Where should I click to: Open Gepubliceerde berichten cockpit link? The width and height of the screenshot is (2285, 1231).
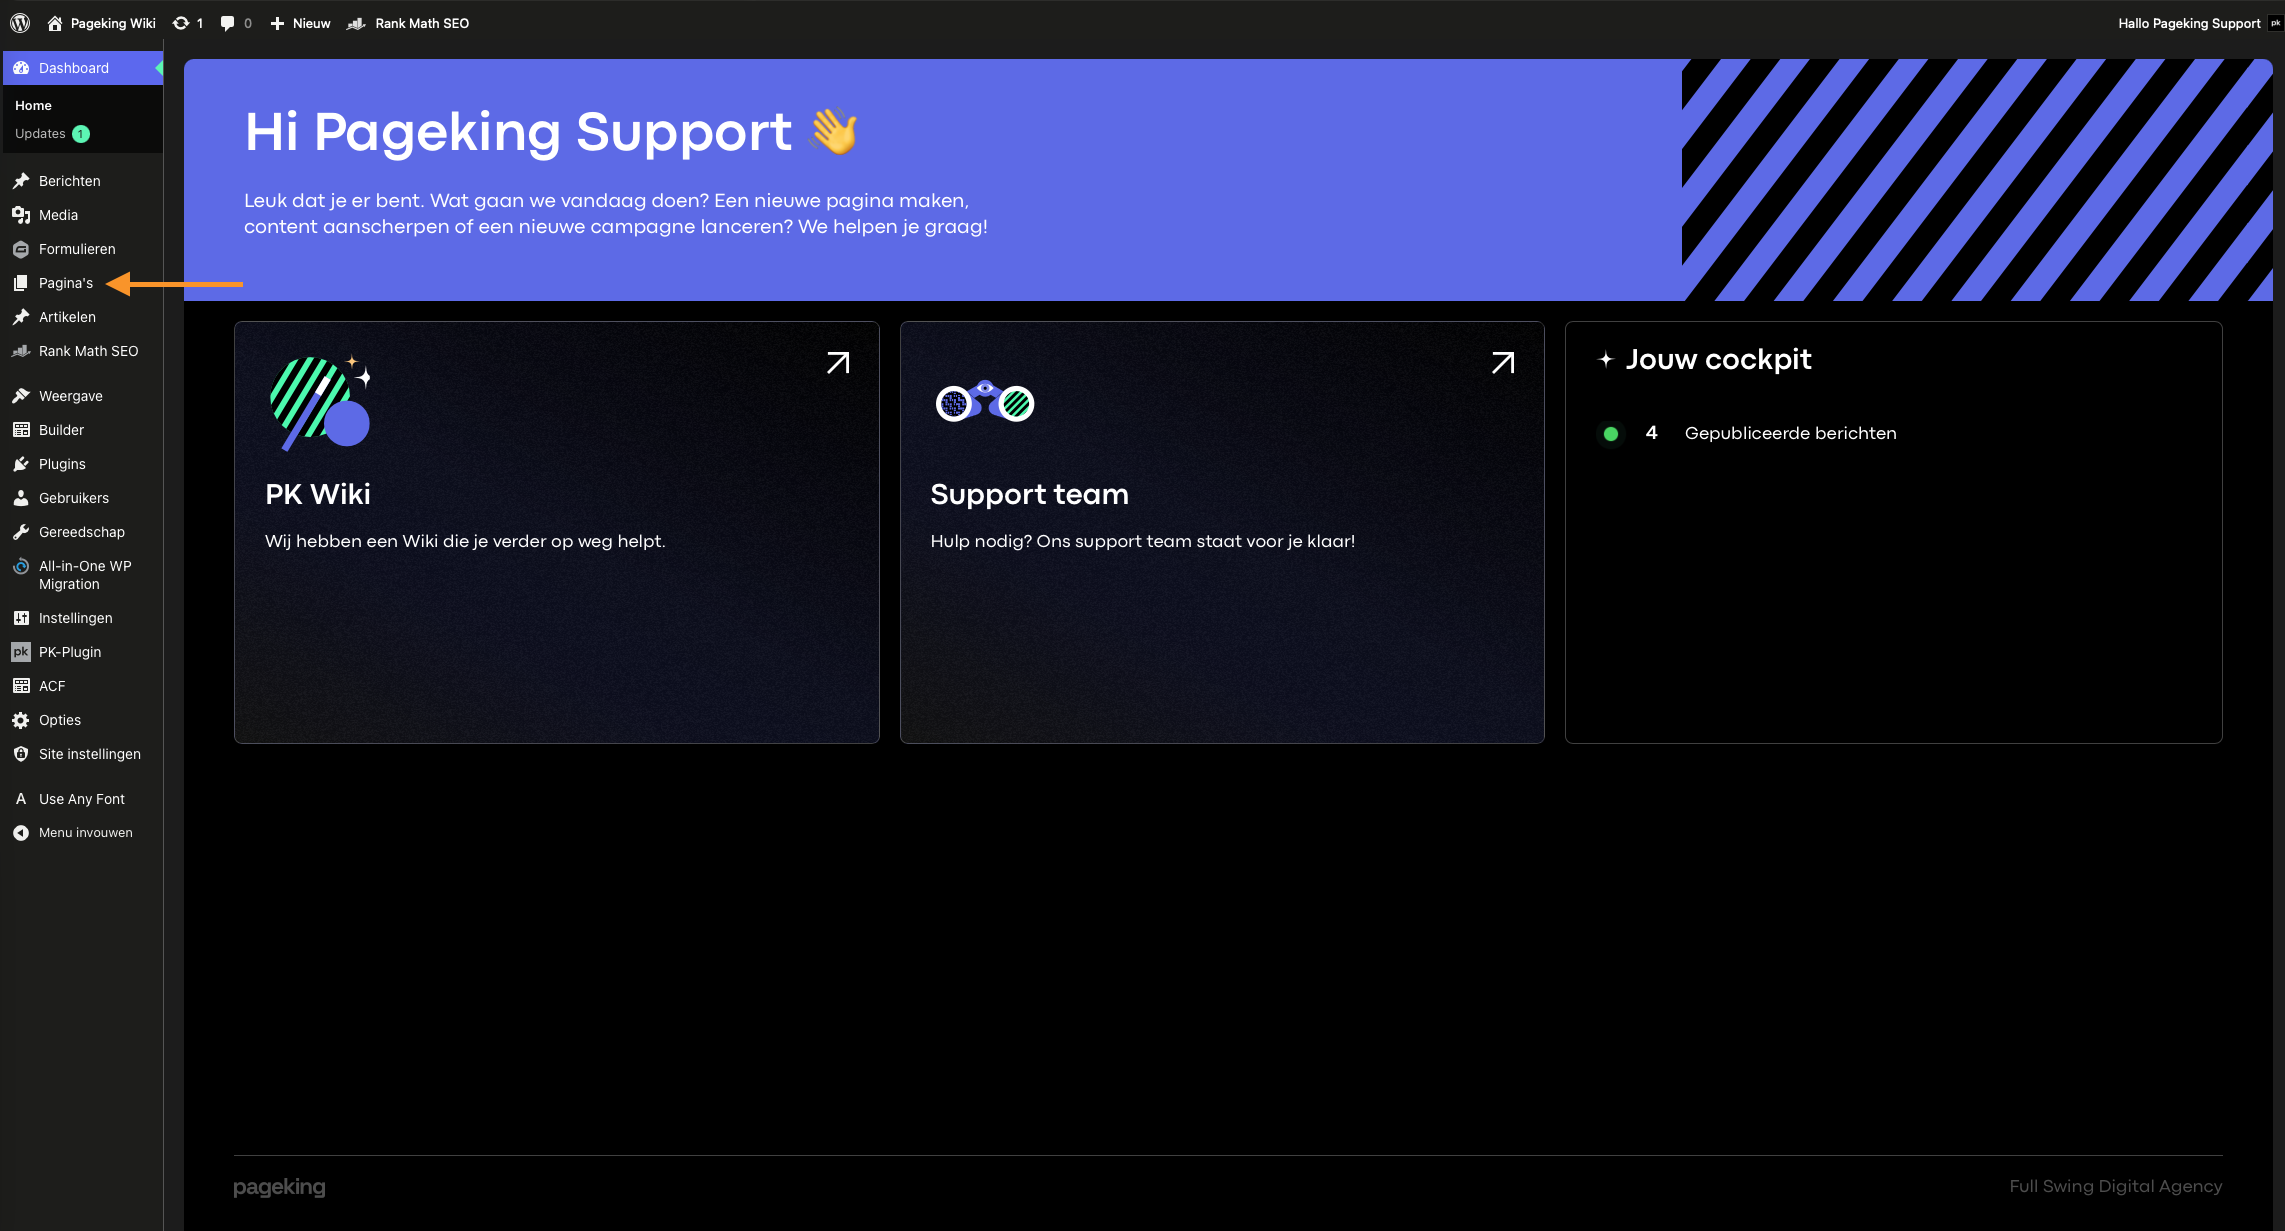click(1790, 433)
